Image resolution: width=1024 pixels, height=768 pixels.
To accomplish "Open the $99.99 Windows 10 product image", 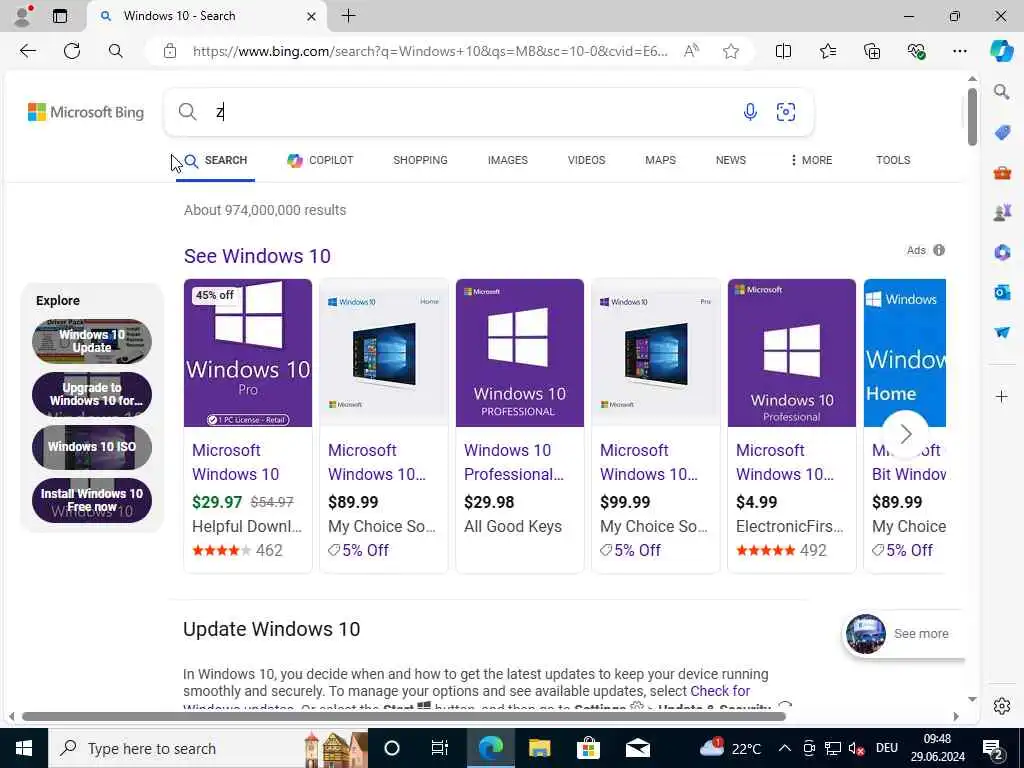I will (x=655, y=353).
